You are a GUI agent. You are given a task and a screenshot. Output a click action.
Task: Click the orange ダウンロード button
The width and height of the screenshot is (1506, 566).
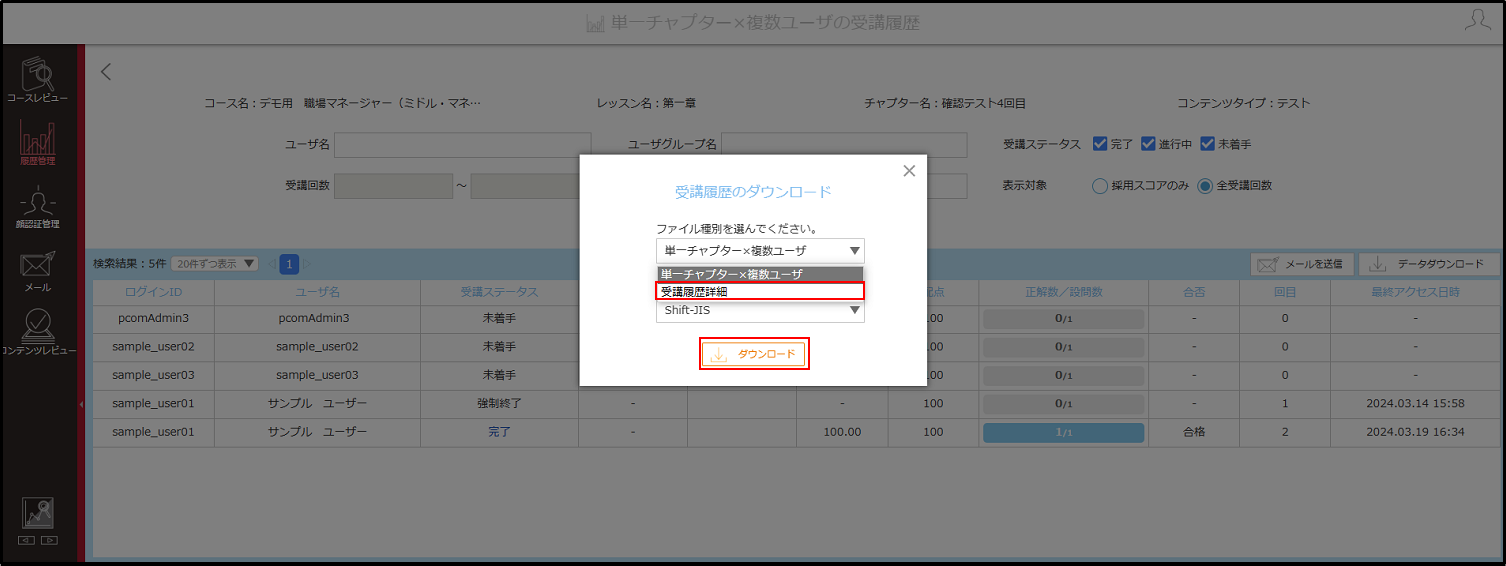[754, 354]
